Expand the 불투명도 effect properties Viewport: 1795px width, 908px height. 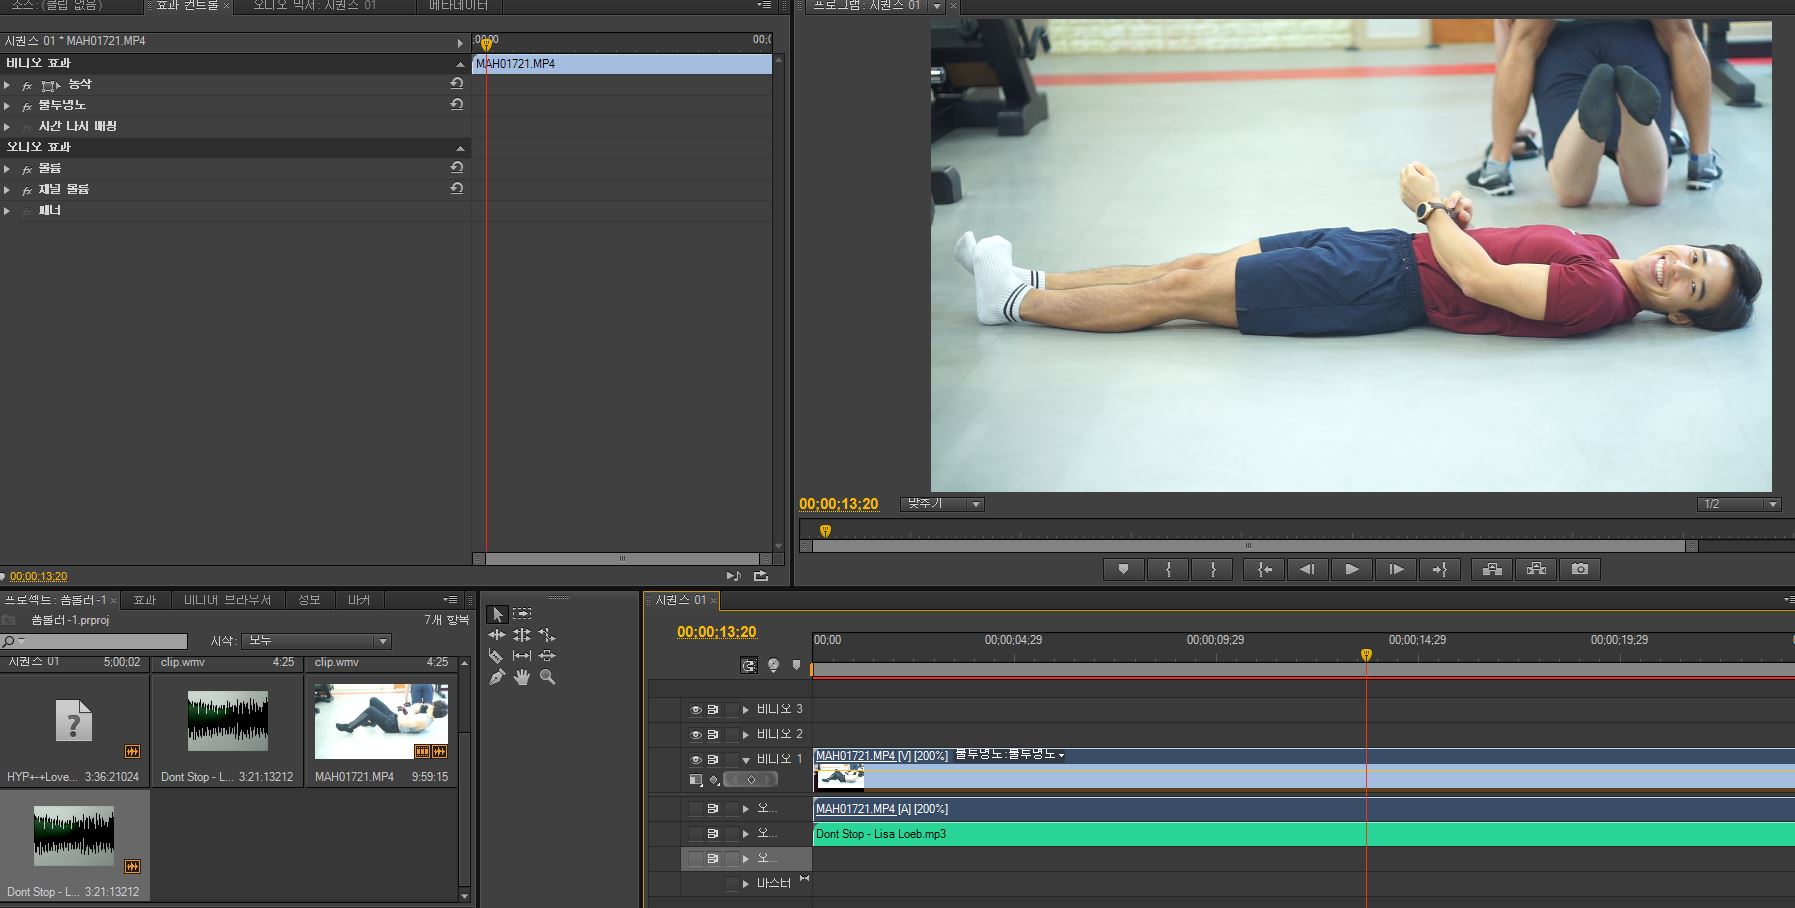coord(8,106)
